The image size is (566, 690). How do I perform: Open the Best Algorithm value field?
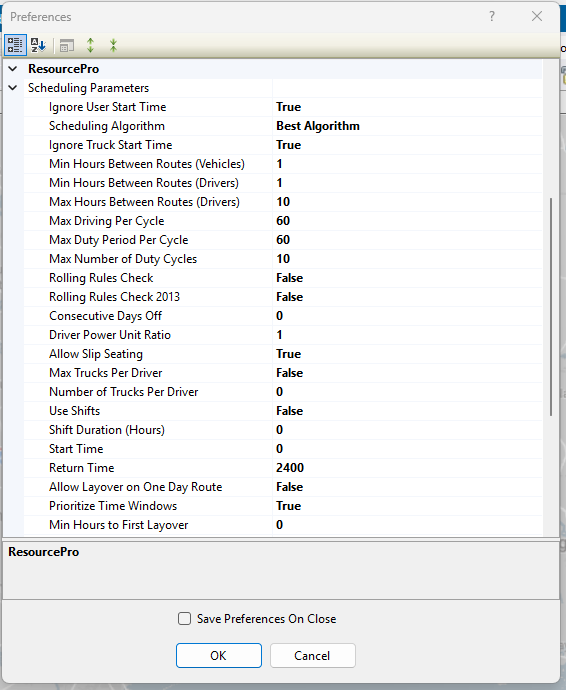[x=407, y=126]
